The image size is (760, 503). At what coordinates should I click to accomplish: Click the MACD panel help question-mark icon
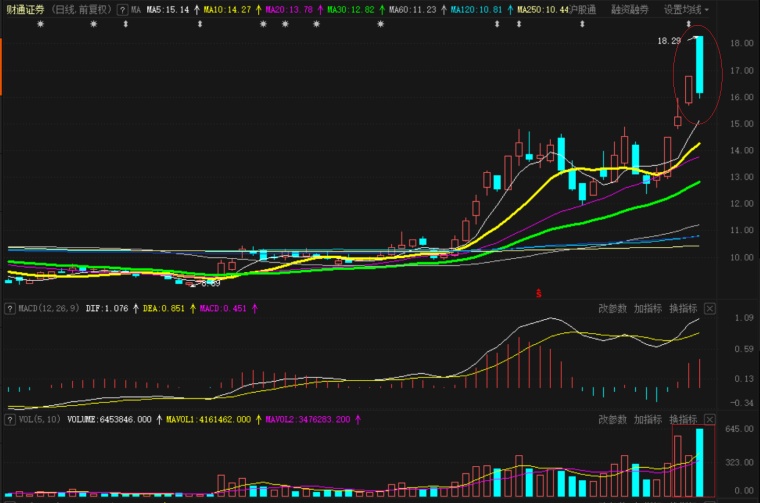[10, 309]
